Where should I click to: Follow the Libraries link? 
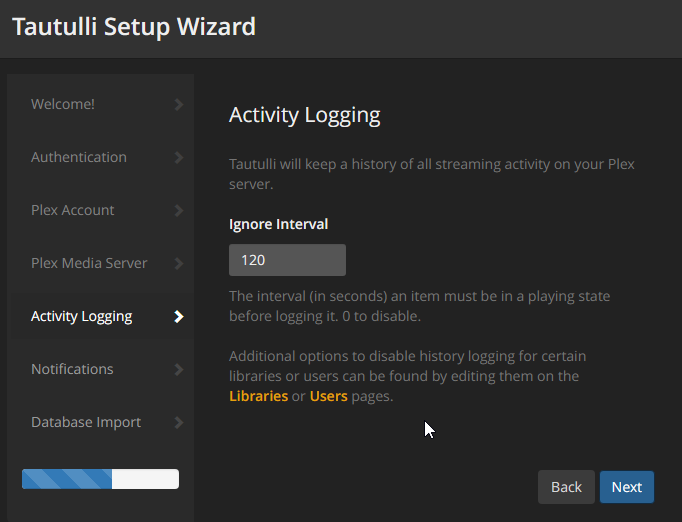[258, 396]
